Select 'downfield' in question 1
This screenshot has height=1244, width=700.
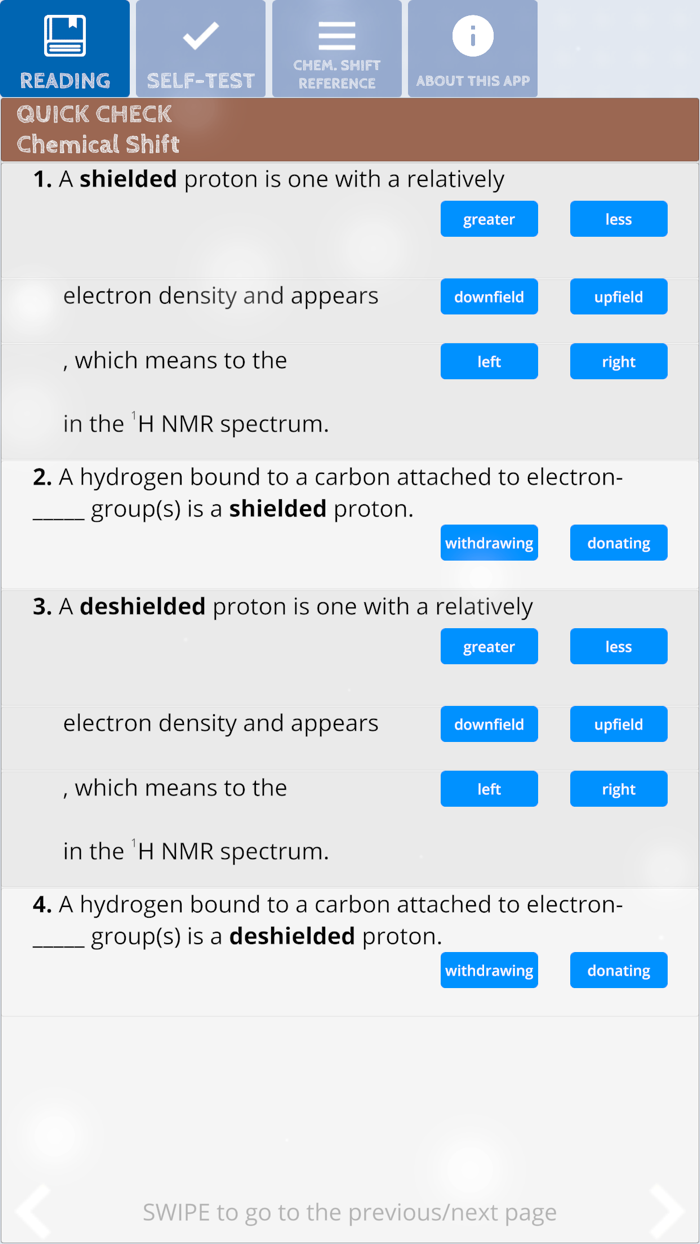tap(489, 297)
